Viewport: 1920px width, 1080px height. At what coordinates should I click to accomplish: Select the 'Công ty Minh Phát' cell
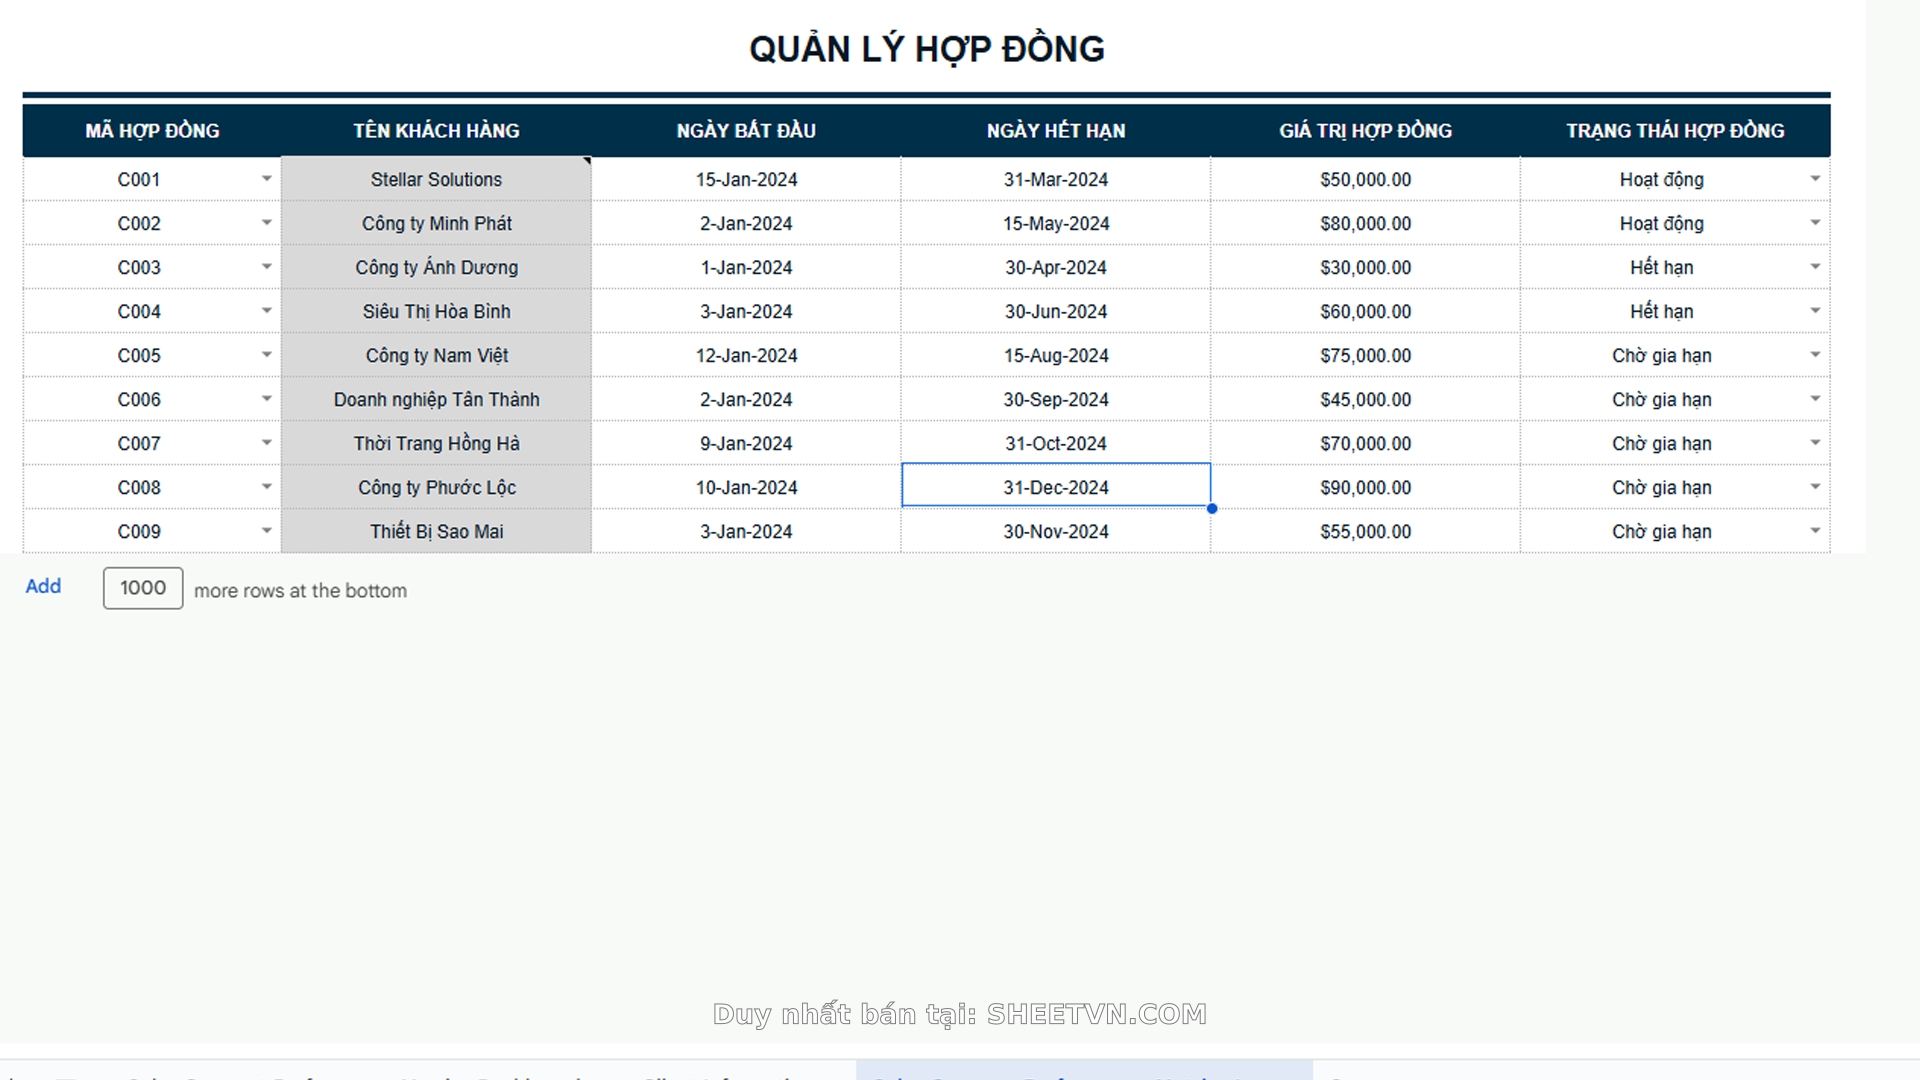[x=436, y=224]
